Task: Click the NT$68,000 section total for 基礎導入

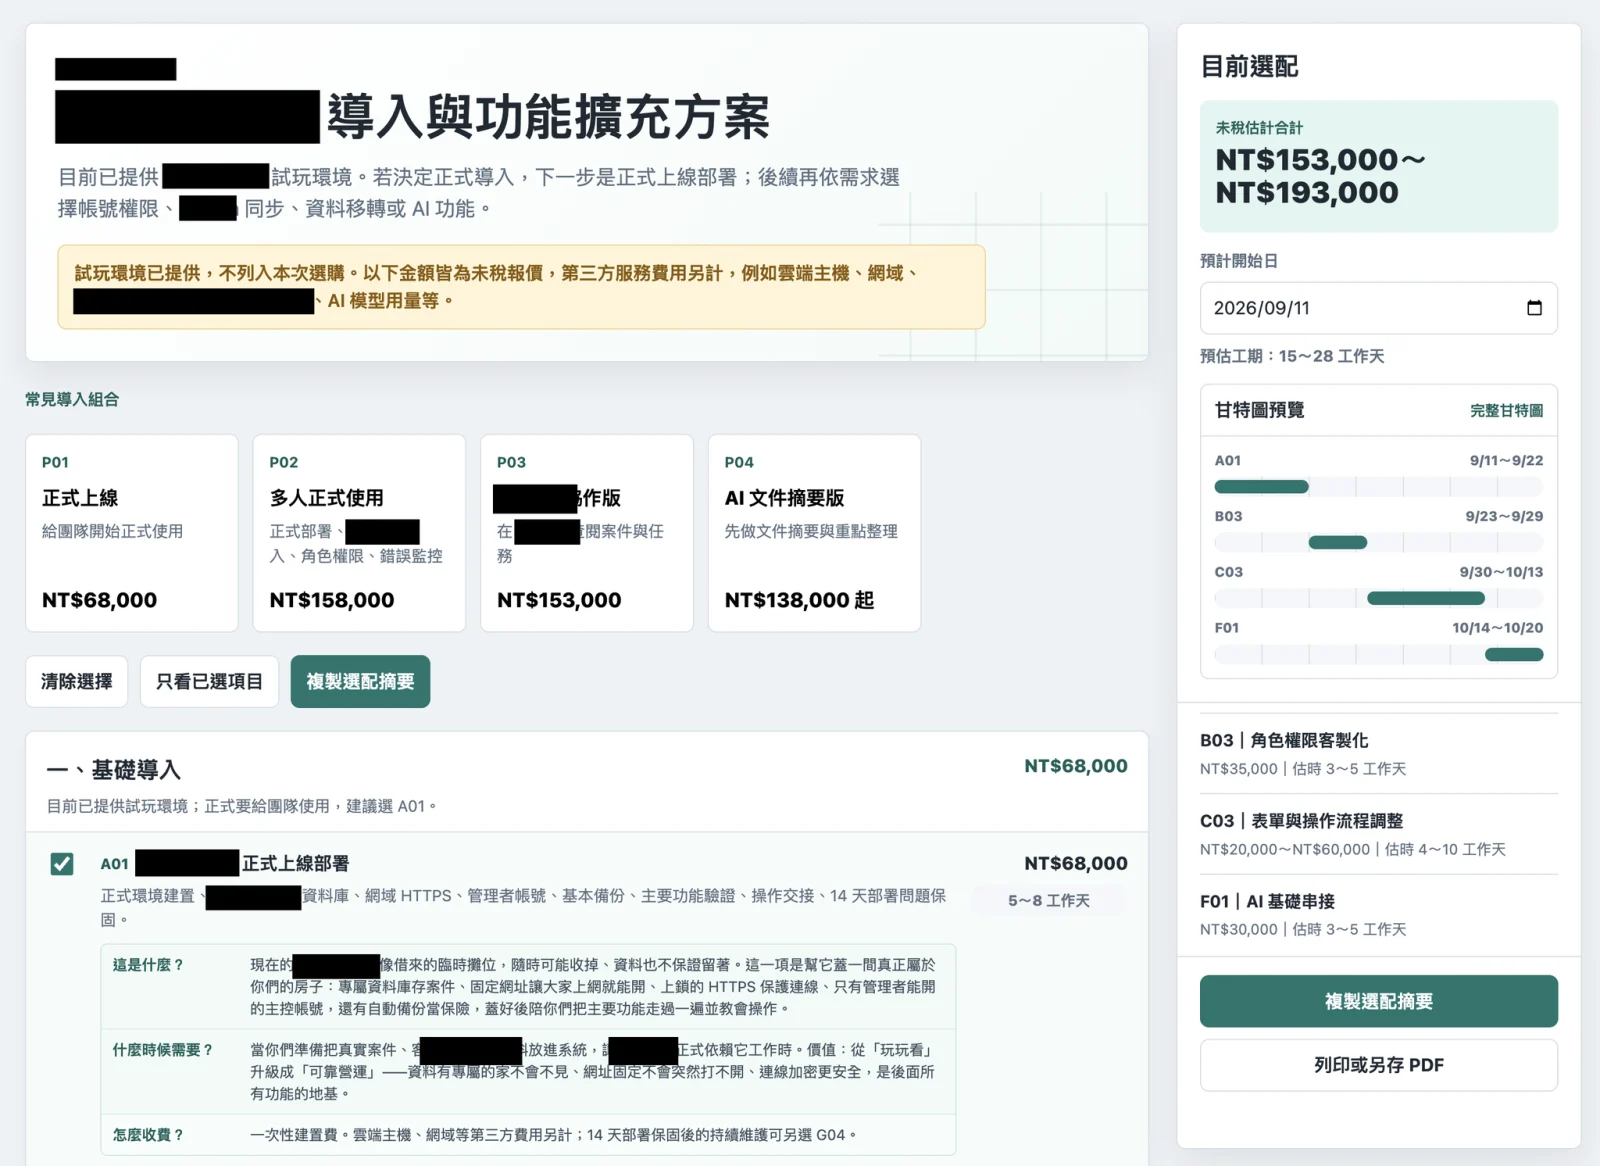Action: pyautogui.click(x=1076, y=766)
